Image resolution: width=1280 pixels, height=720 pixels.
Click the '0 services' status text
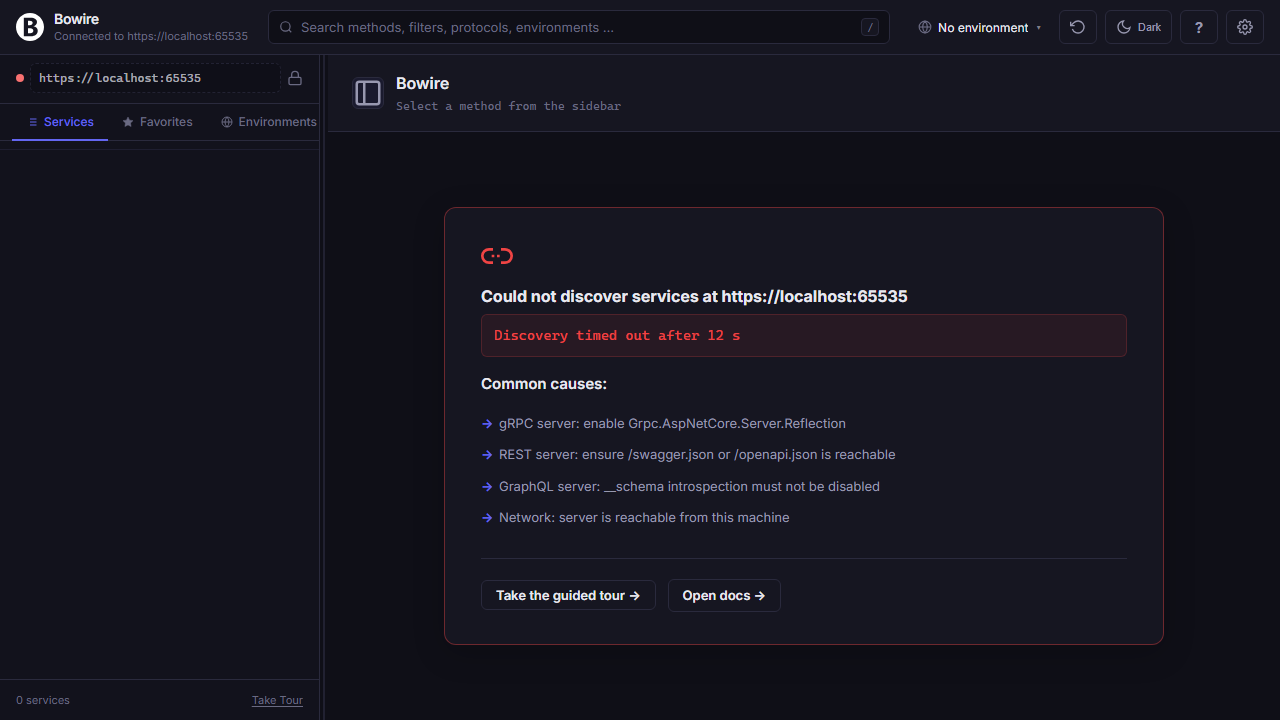coord(43,700)
